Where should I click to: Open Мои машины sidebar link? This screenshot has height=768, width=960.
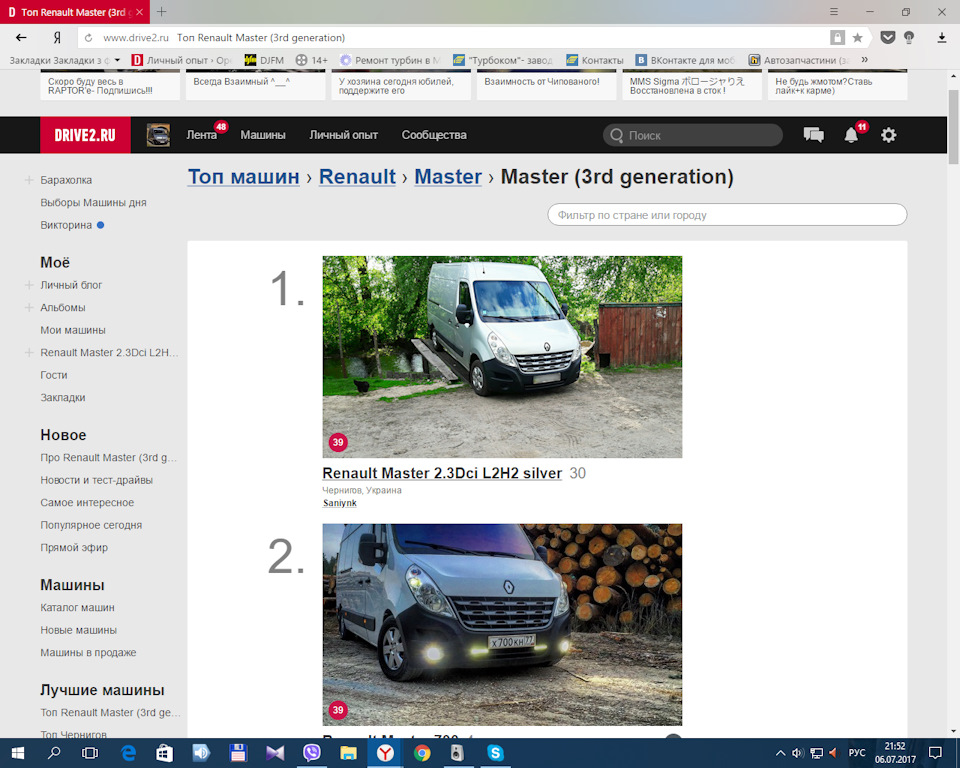pyautogui.click(x=73, y=330)
